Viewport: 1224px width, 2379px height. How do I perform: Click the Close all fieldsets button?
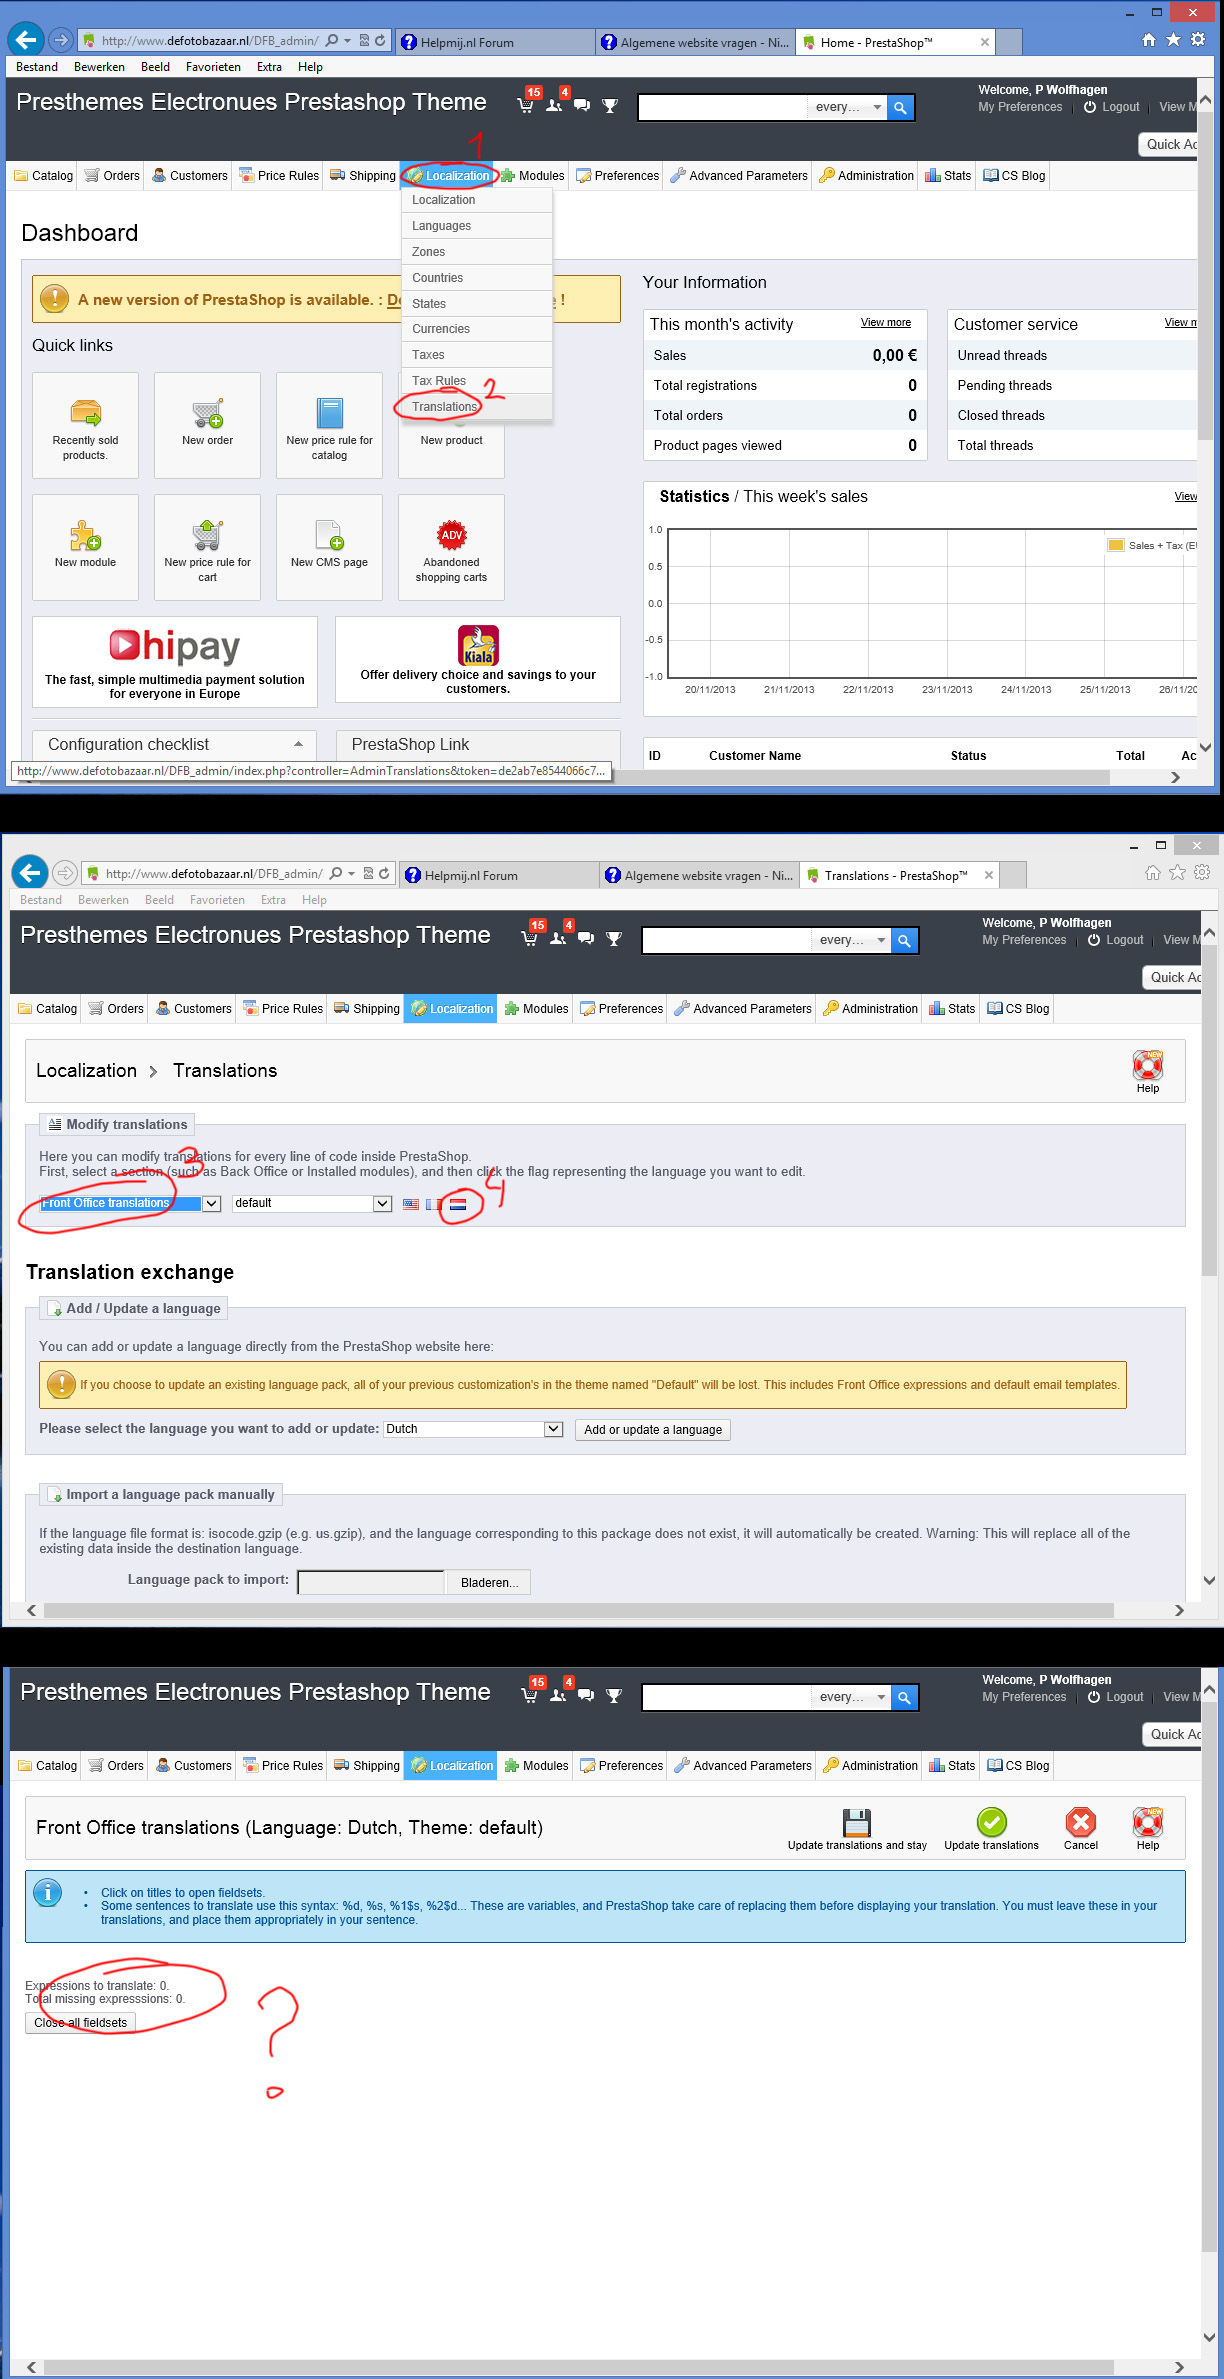[81, 2023]
